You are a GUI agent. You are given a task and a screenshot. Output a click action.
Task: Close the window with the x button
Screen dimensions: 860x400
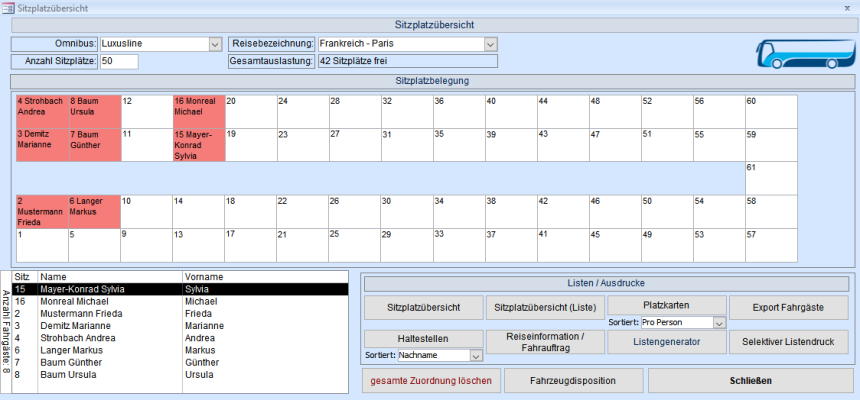(x=847, y=8)
